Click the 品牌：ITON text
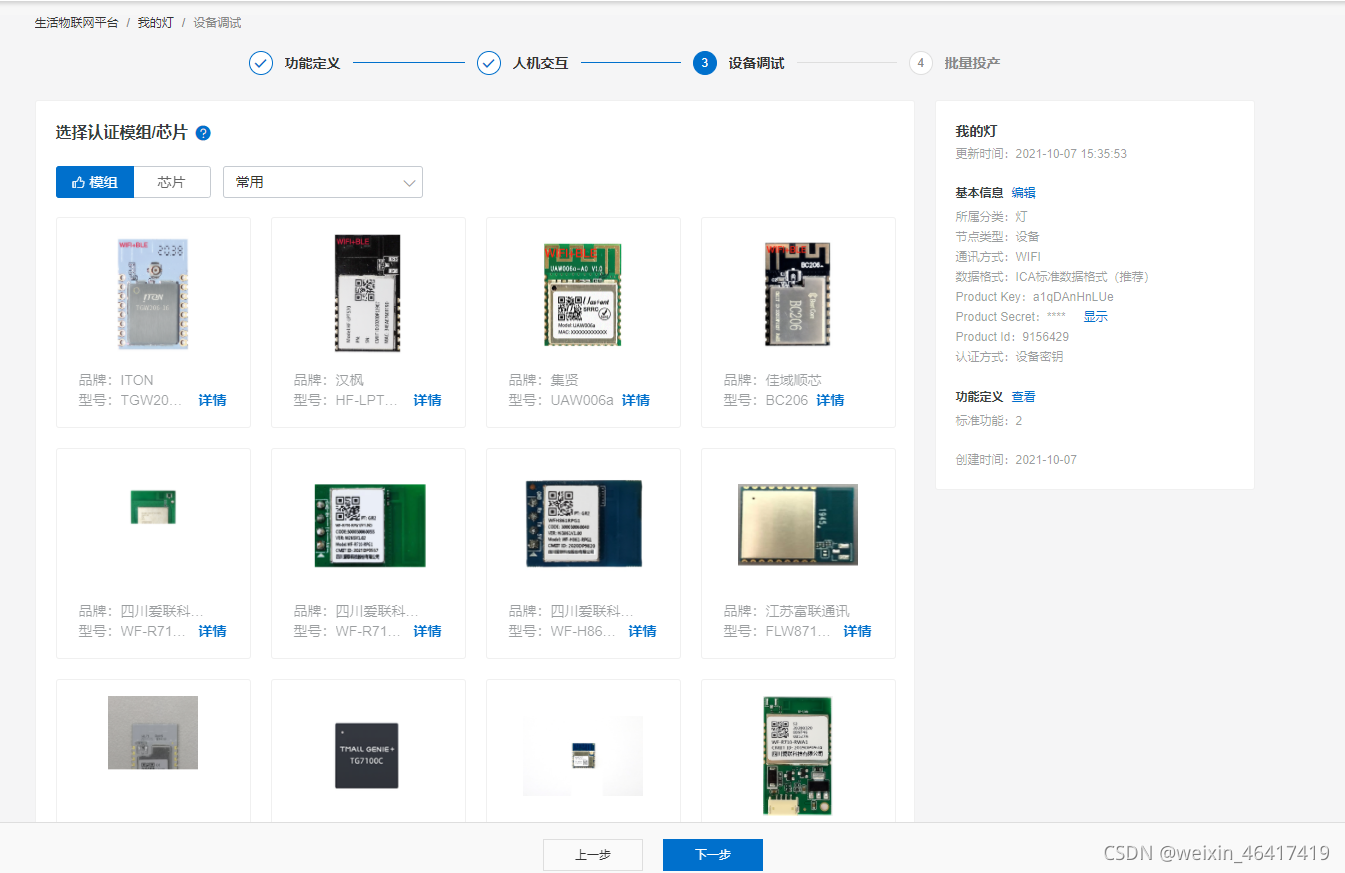Viewport: 1345px width, 873px height. coord(116,380)
